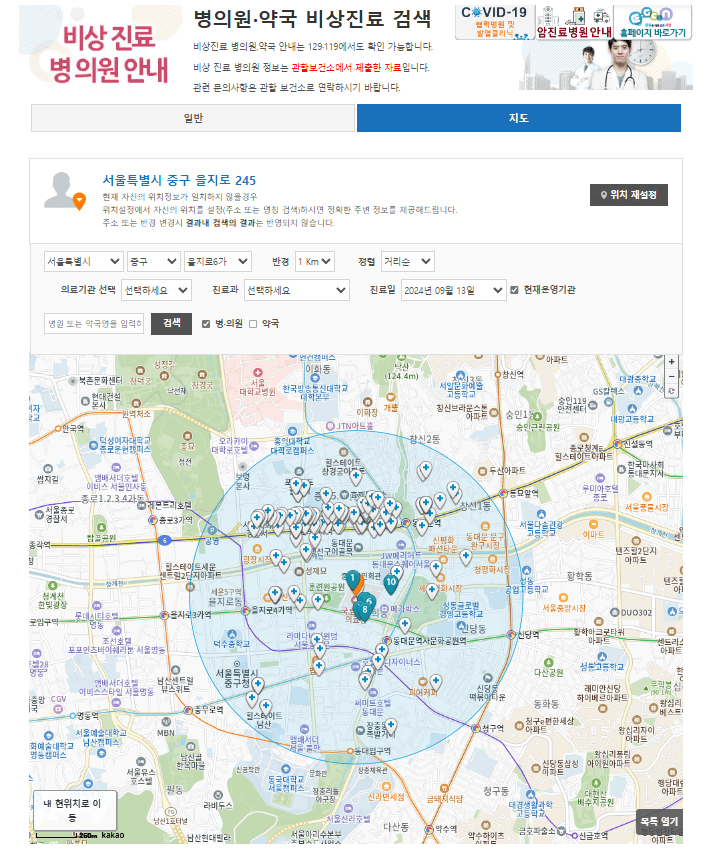
Task: Click the 동묘앞역 station label
Action: (x=524, y=493)
